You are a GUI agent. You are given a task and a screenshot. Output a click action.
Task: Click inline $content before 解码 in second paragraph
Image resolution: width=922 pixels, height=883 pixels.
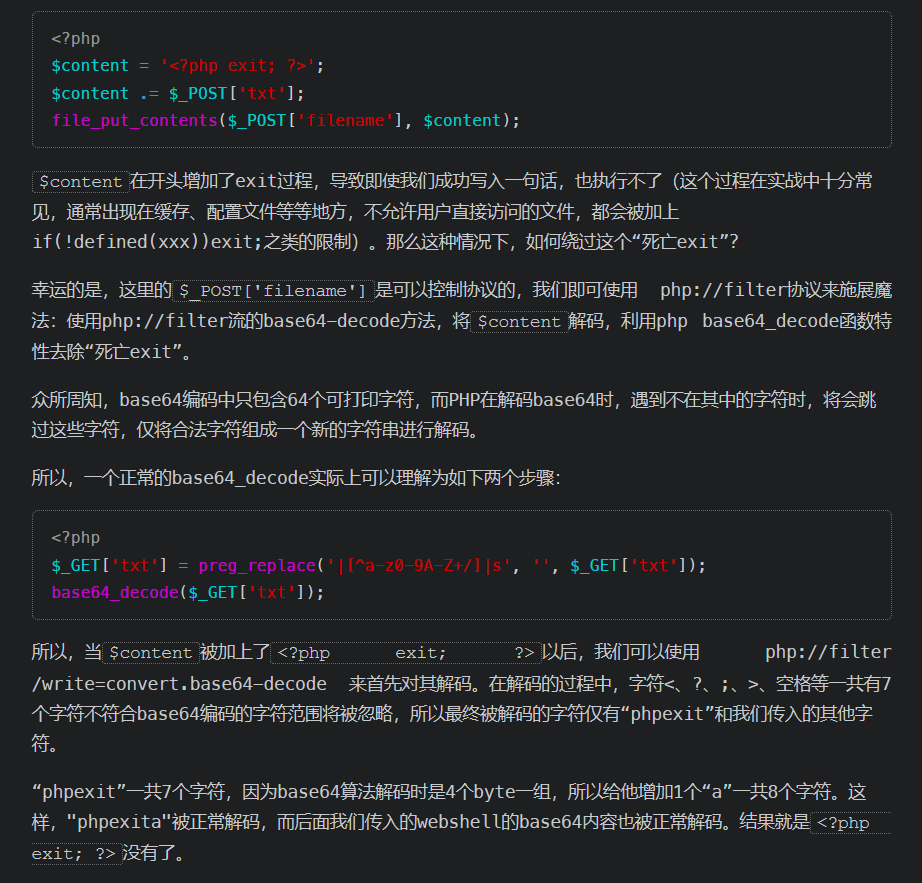click(x=519, y=322)
